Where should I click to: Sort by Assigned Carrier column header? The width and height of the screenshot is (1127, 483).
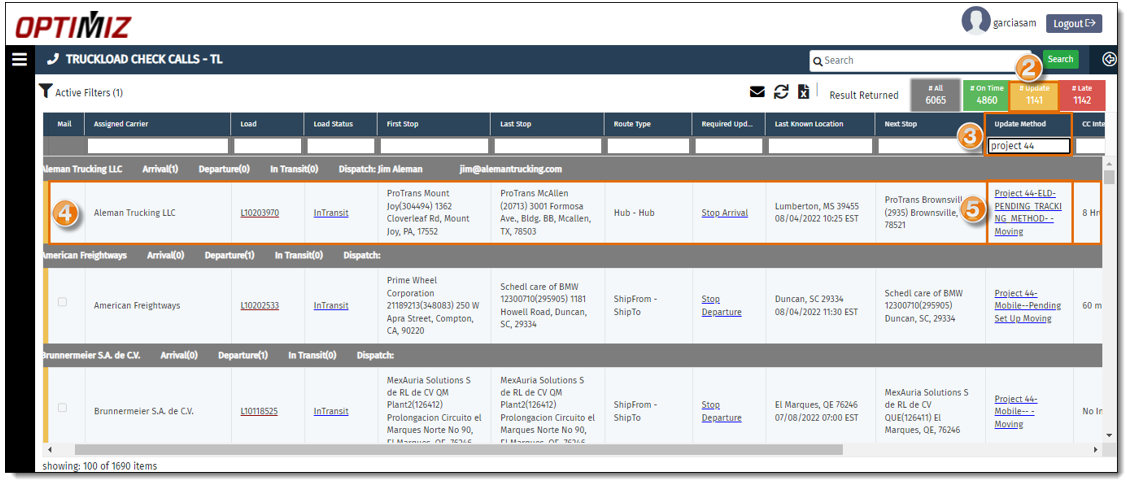[158, 124]
